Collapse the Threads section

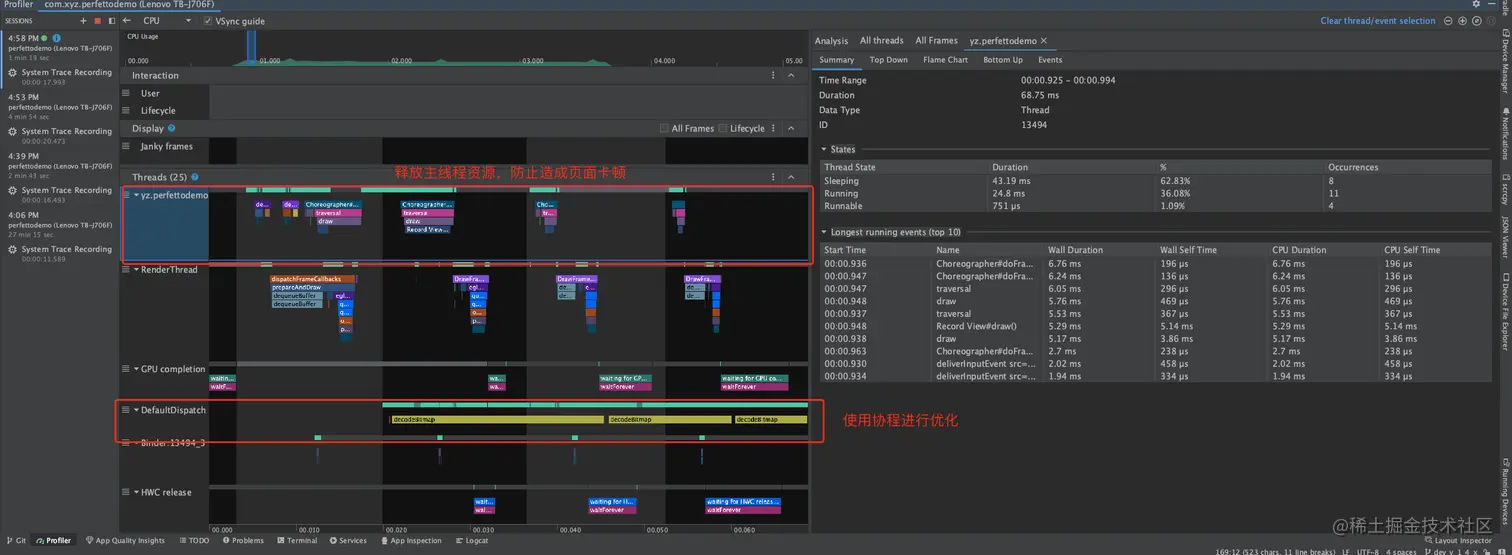click(791, 177)
